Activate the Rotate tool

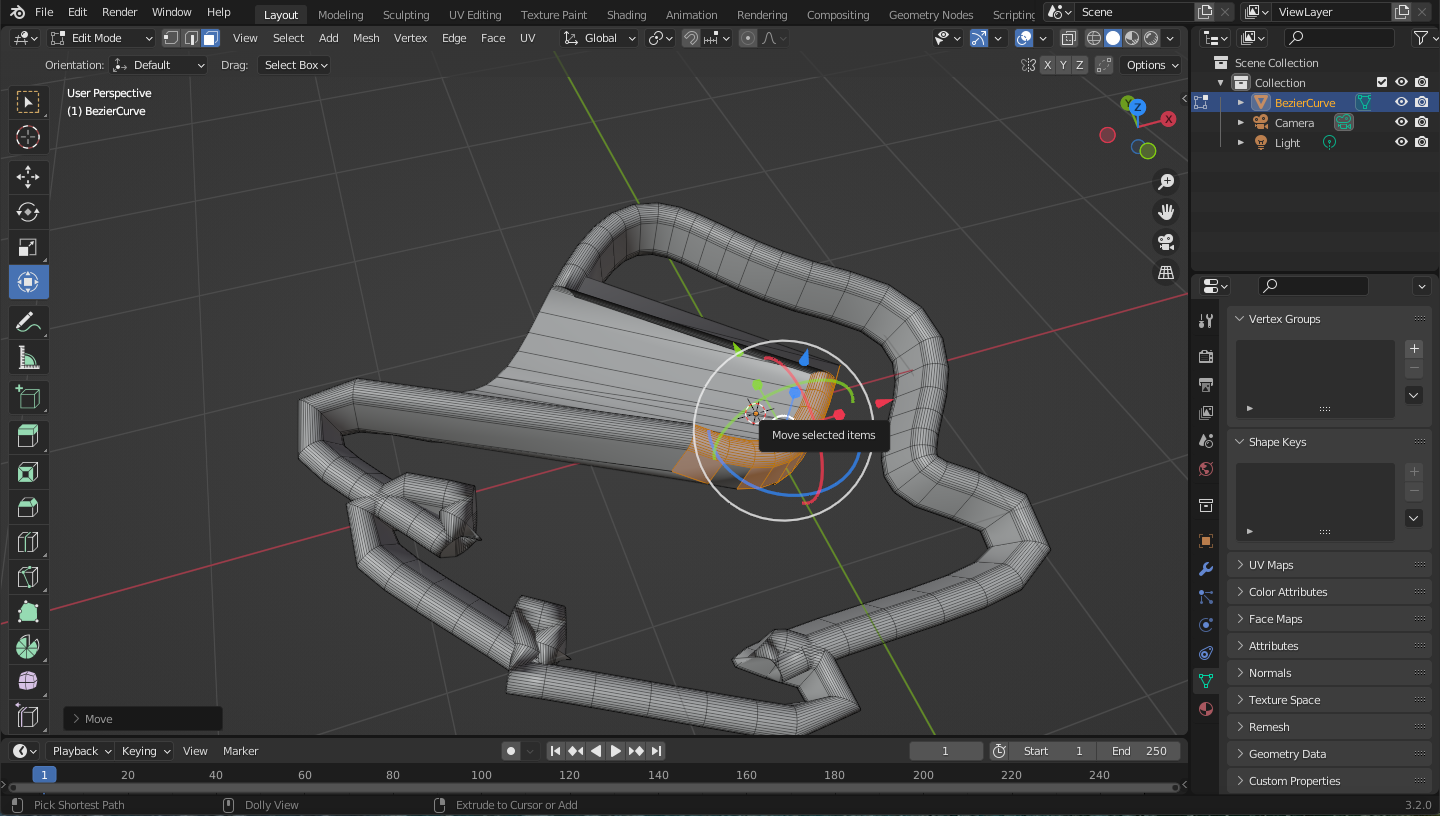point(28,212)
